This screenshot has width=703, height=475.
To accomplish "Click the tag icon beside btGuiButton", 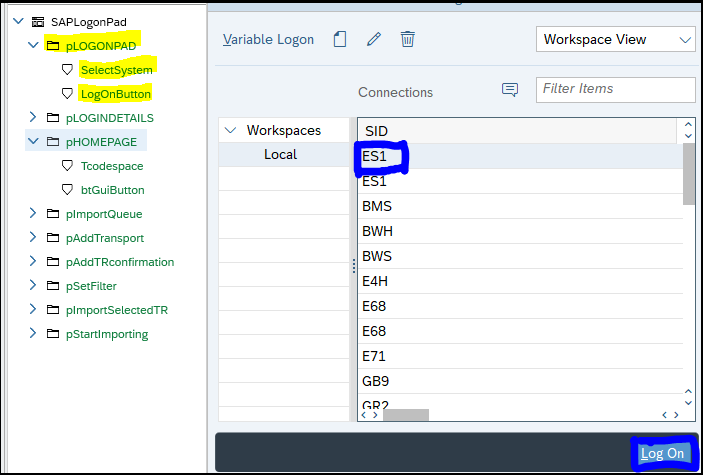I will coord(67,190).
